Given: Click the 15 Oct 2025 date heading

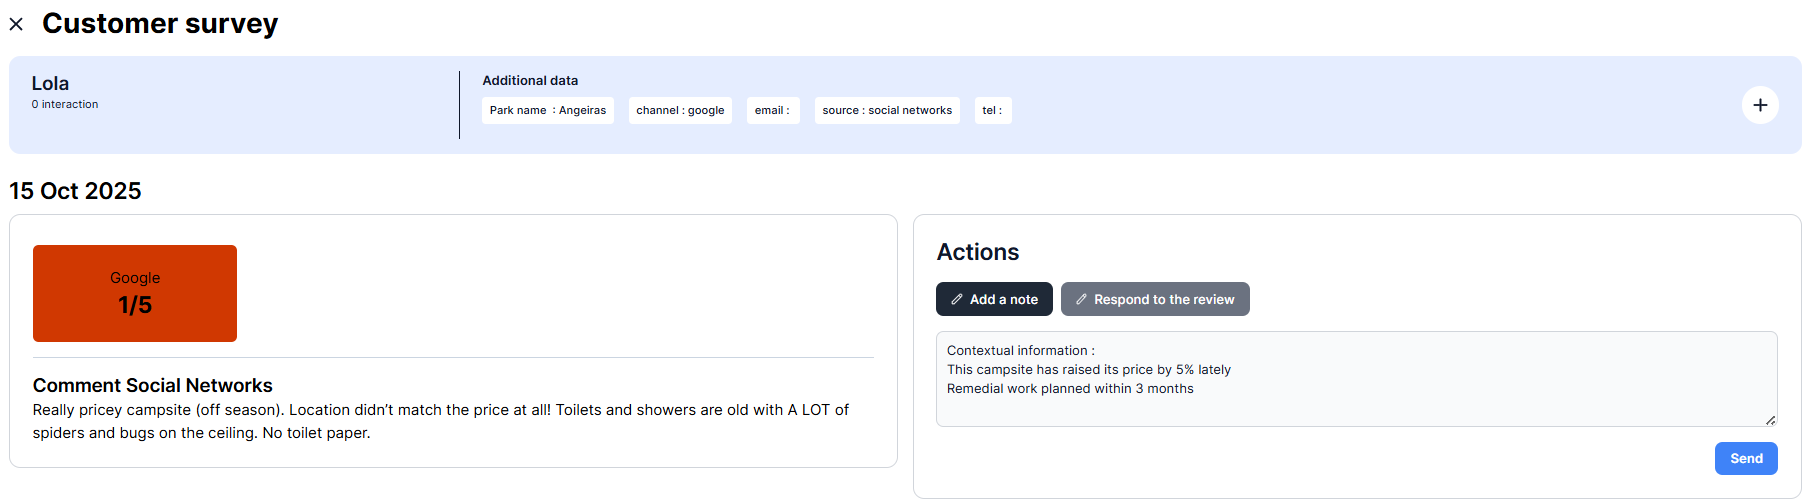Looking at the screenshot, I should (75, 191).
